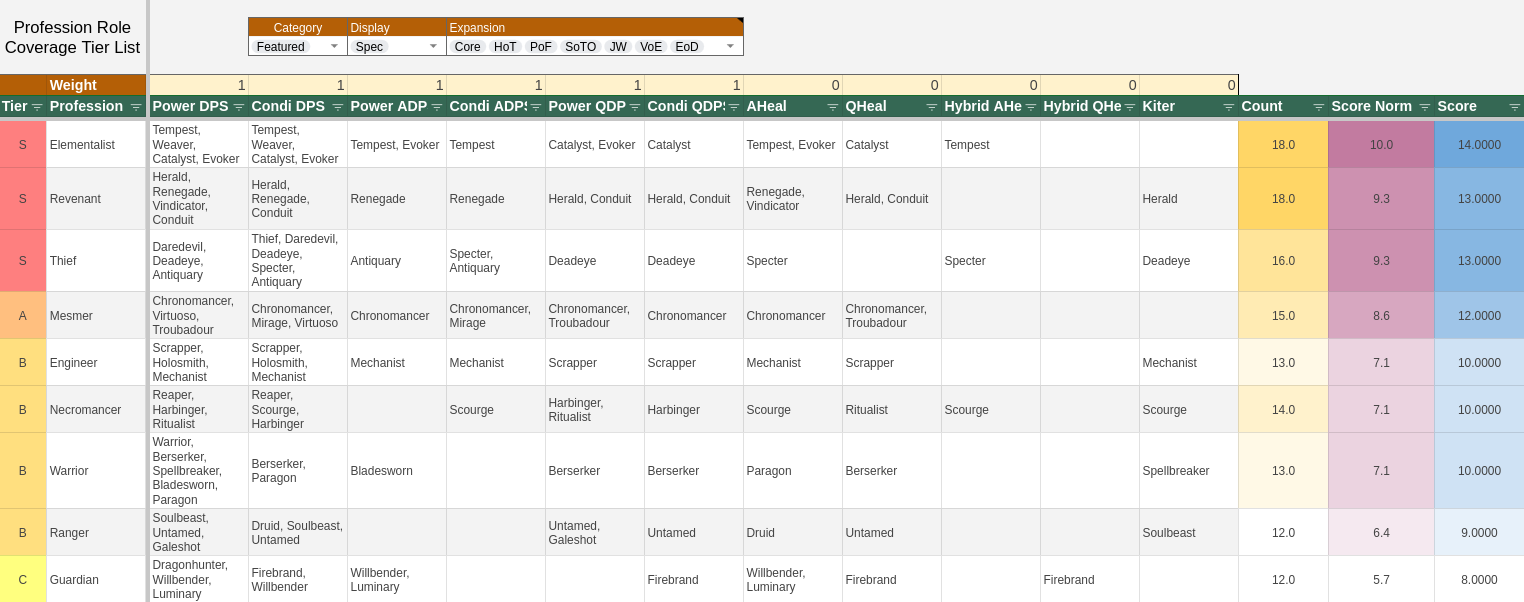Edit the Kiter weight value
The height and width of the screenshot is (602, 1524).
[x=1189, y=85]
